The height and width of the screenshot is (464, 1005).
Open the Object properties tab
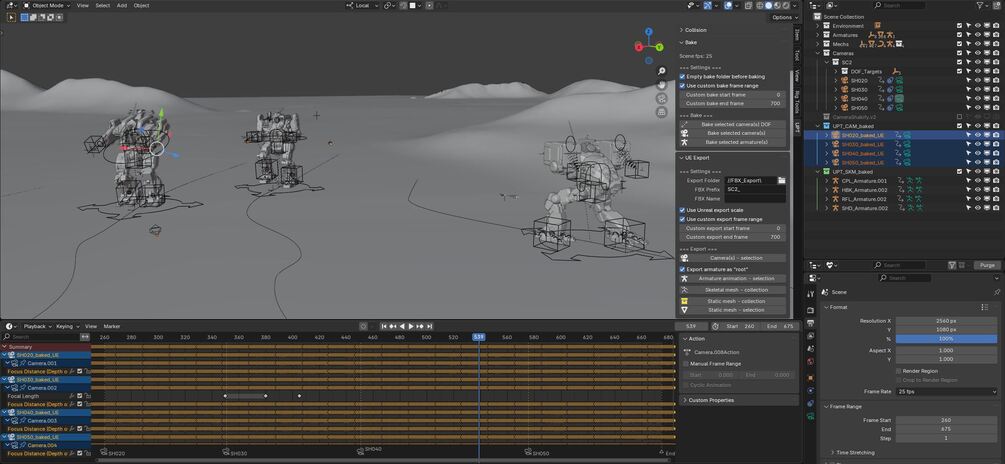(811, 377)
